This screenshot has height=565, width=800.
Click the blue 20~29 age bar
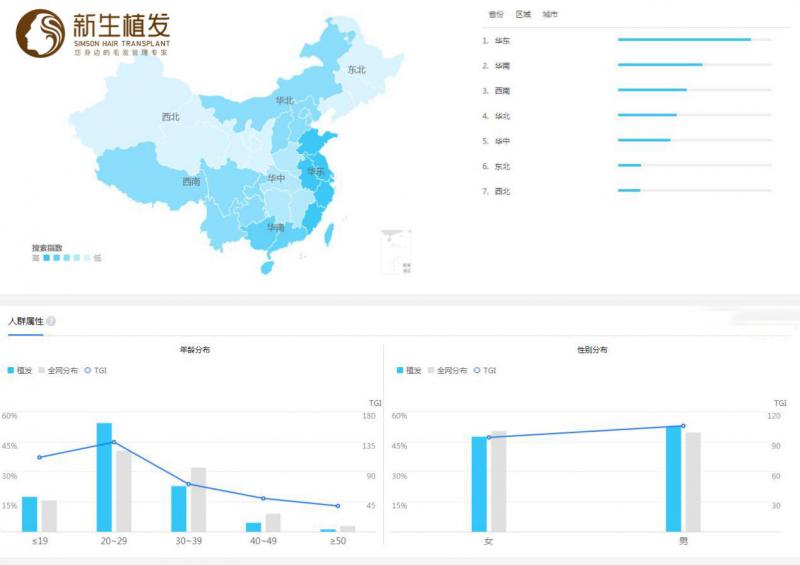pos(104,477)
